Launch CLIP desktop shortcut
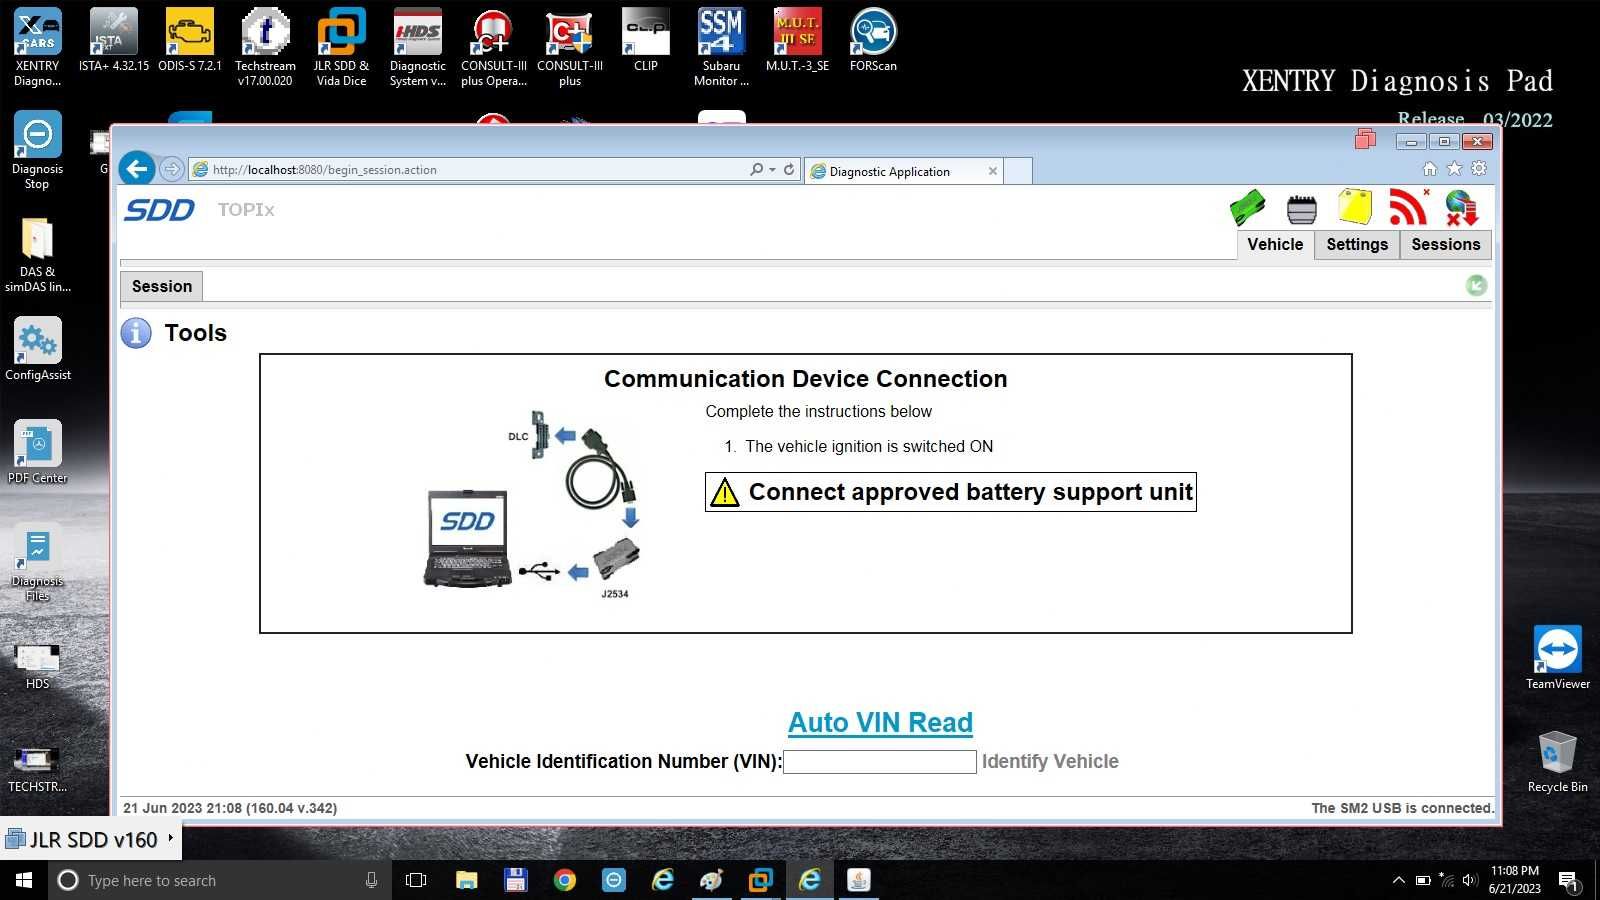1600x900 pixels. [646, 40]
